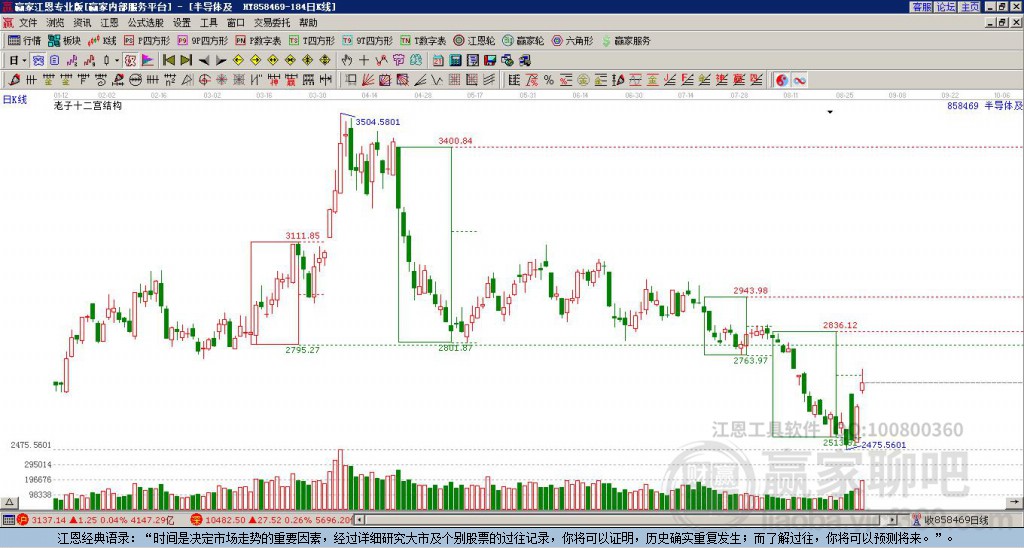Click the n² grid tool icon
This screenshot has width=1024, height=548.
[170, 80]
